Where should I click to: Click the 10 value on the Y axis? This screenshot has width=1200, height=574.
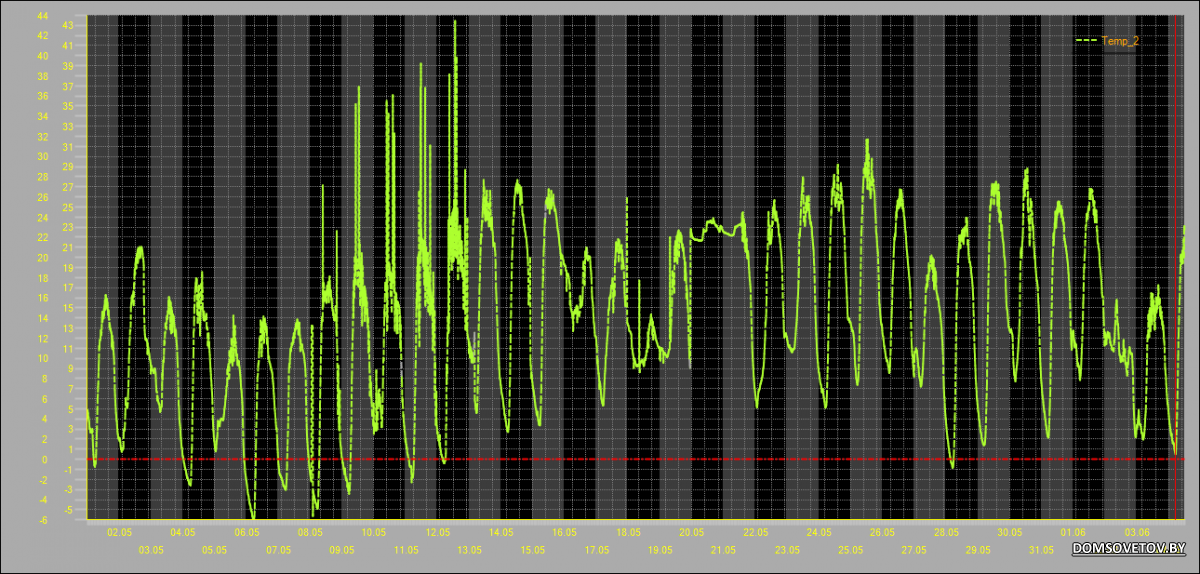(x=41, y=359)
